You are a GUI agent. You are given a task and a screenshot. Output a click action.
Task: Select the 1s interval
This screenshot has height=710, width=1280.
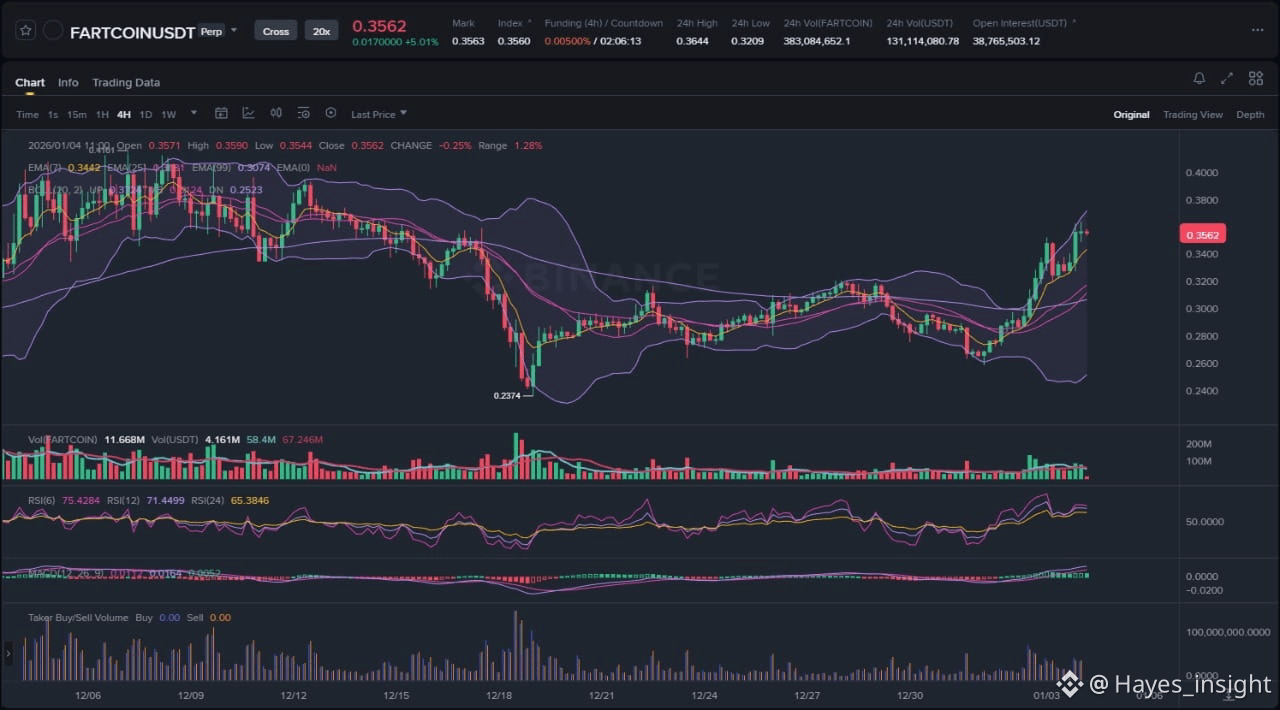tap(53, 114)
